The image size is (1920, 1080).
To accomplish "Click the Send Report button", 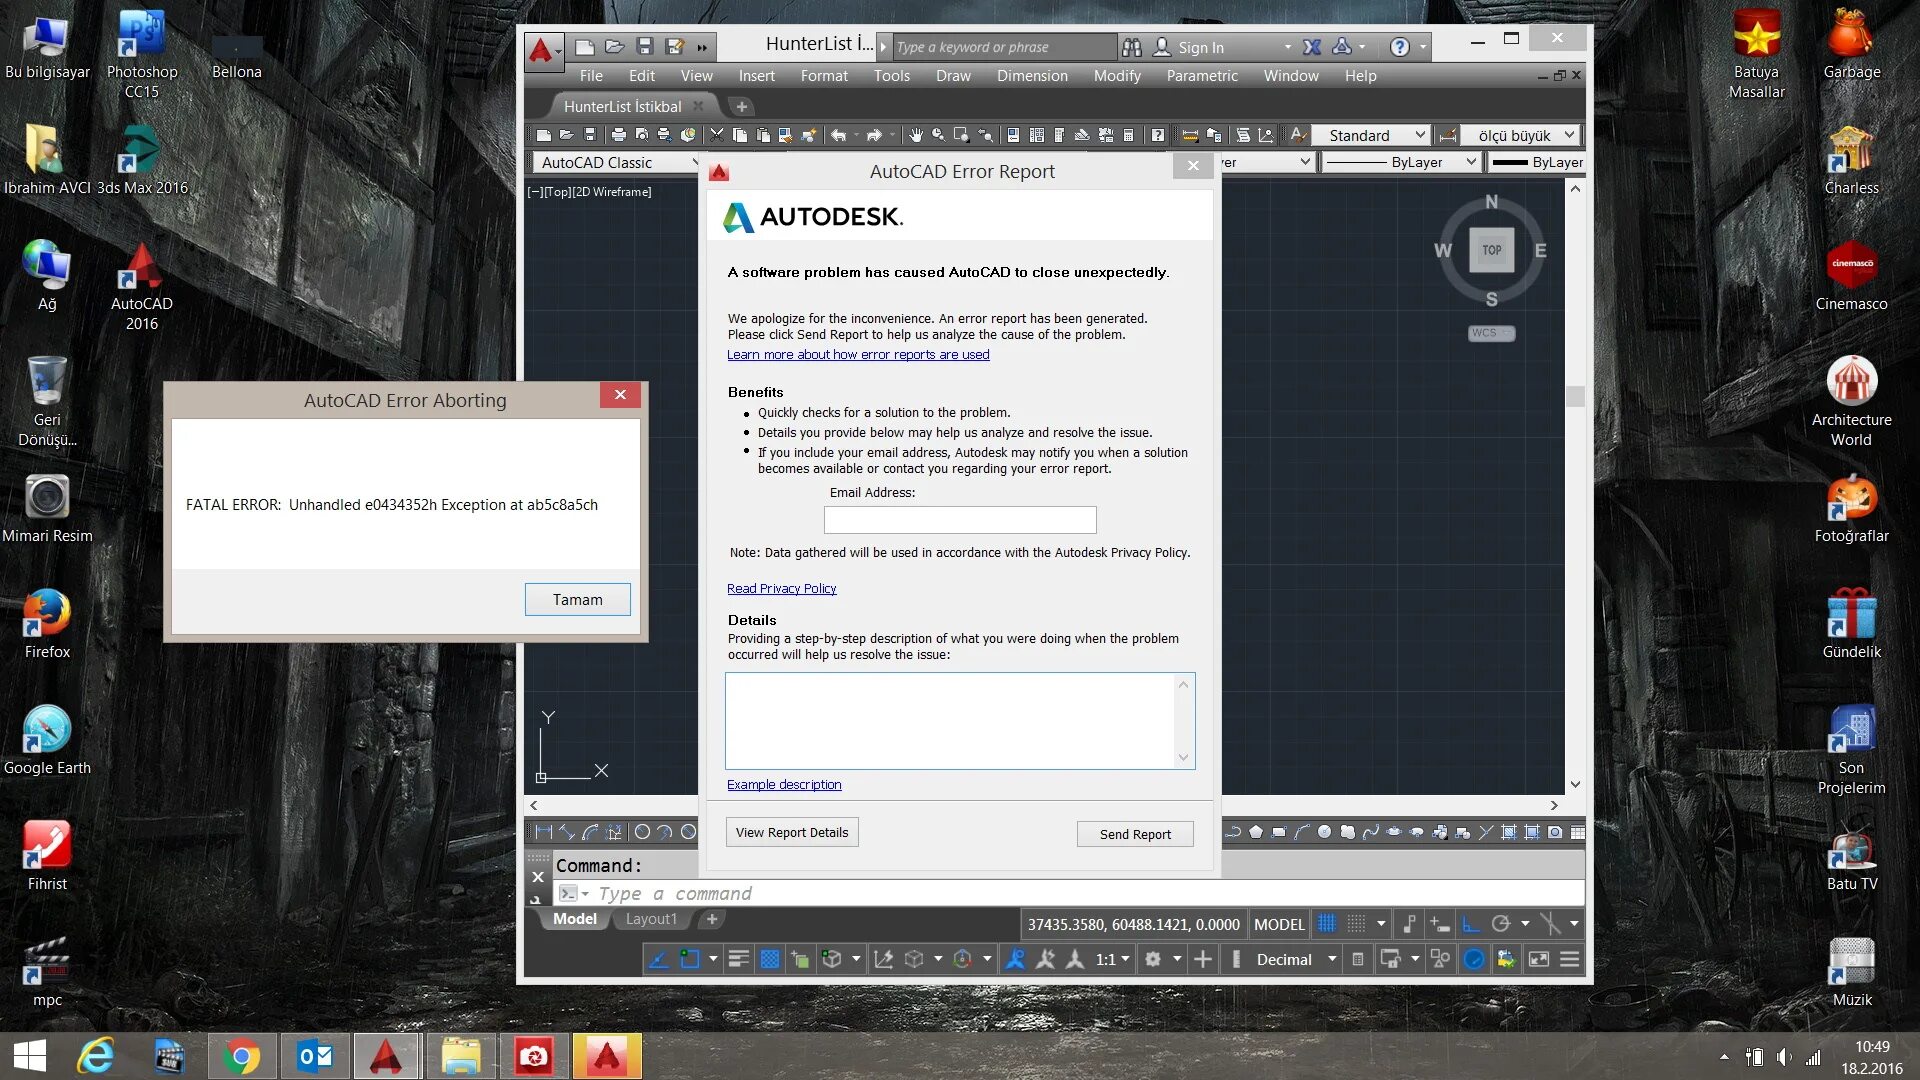I will tap(1135, 833).
